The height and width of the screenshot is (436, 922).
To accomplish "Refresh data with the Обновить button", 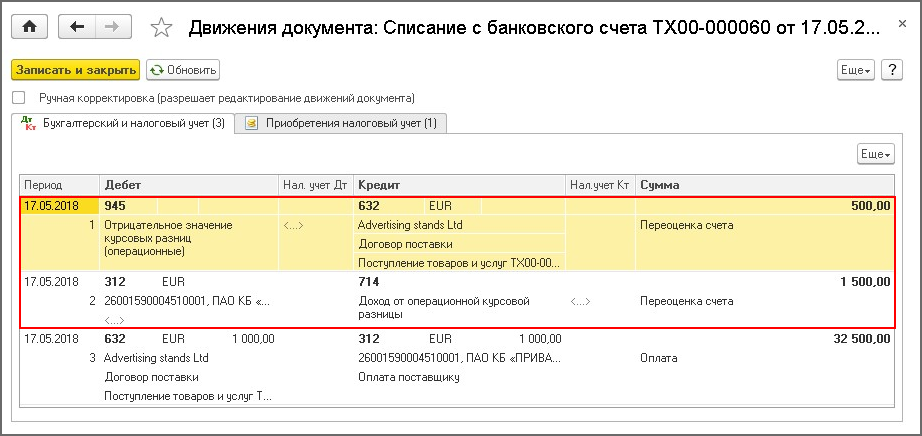I will (x=182, y=70).
